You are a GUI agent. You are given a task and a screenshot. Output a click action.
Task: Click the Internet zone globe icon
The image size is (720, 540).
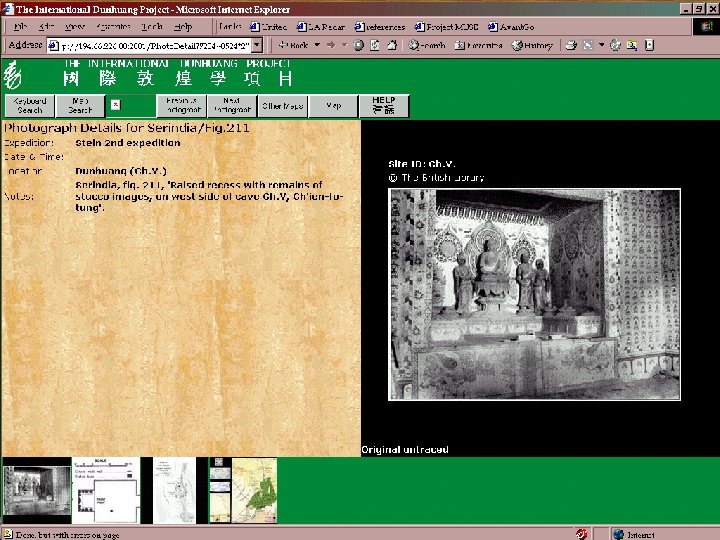click(x=619, y=534)
